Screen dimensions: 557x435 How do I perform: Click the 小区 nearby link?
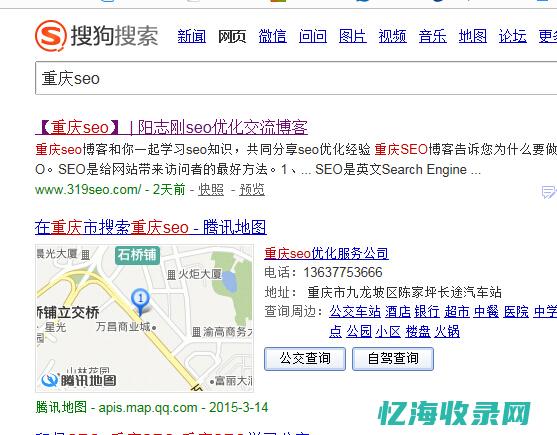pyautogui.click(x=388, y=332)
